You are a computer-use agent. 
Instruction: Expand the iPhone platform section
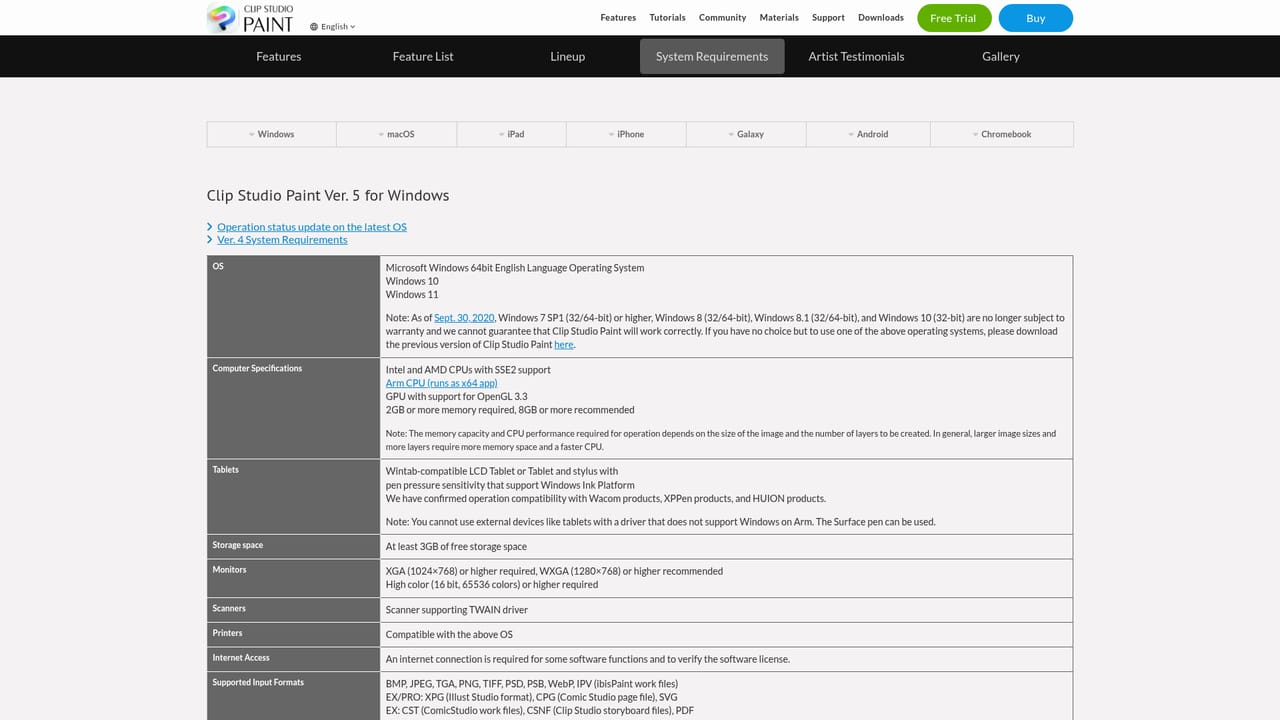627,134
